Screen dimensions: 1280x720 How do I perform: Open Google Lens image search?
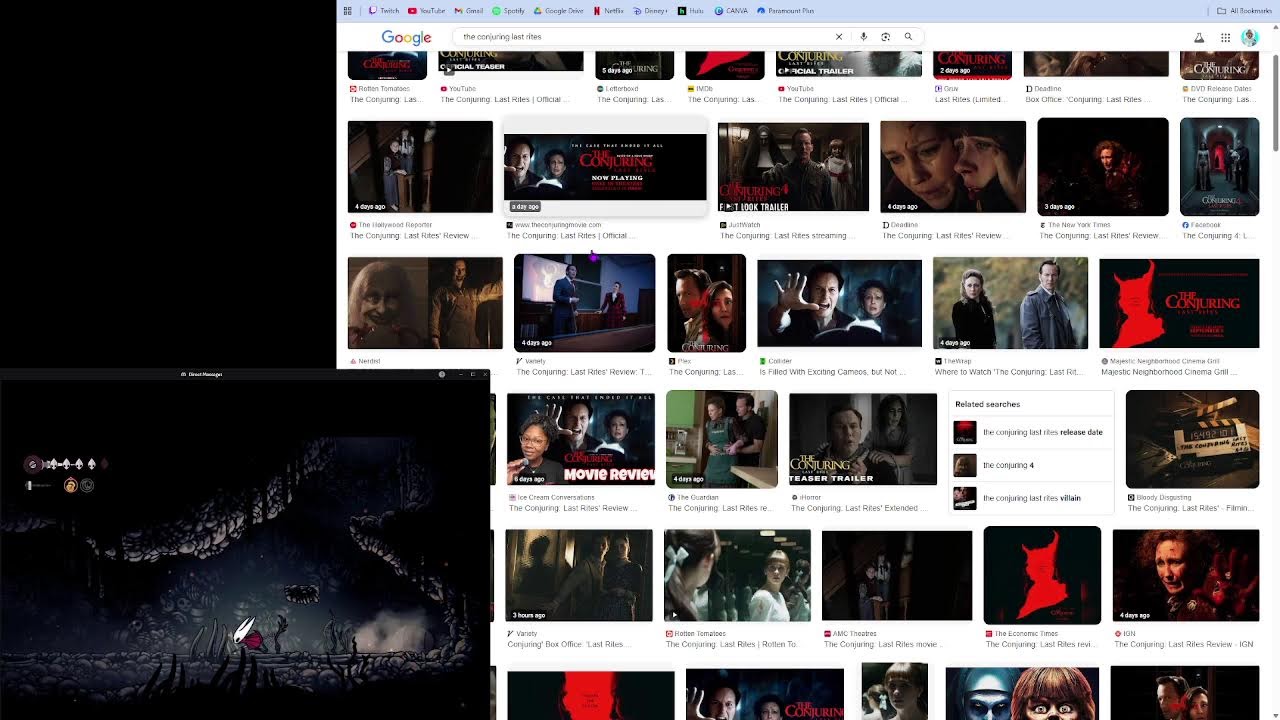(886, 37)
